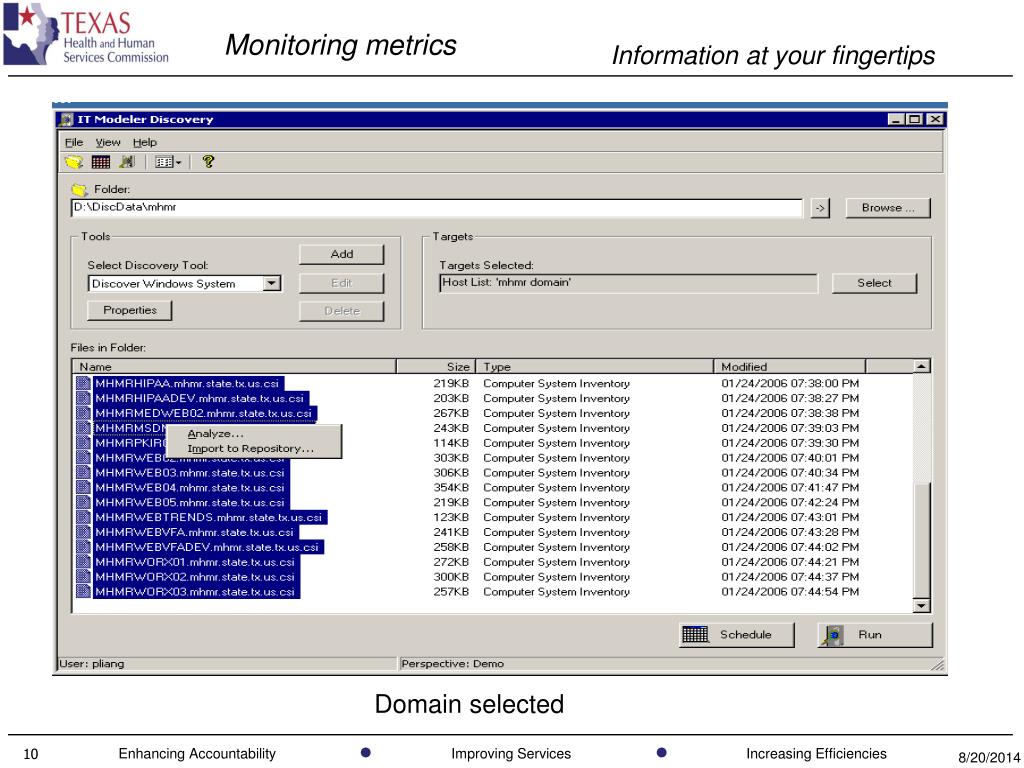1024x768 pixels.
Task: Click the file icon beside MHMRHIPAA.mhmr.state.tx.us.csi
Action: [83, 383]
